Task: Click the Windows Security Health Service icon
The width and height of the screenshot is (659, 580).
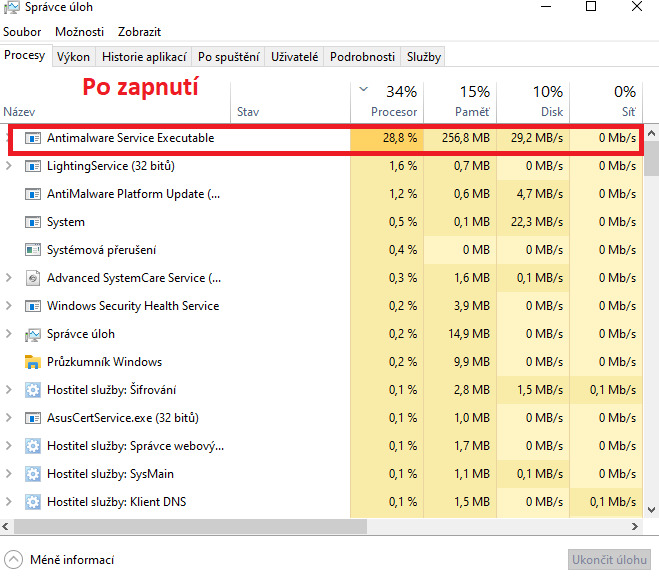Action: (31, 306)
